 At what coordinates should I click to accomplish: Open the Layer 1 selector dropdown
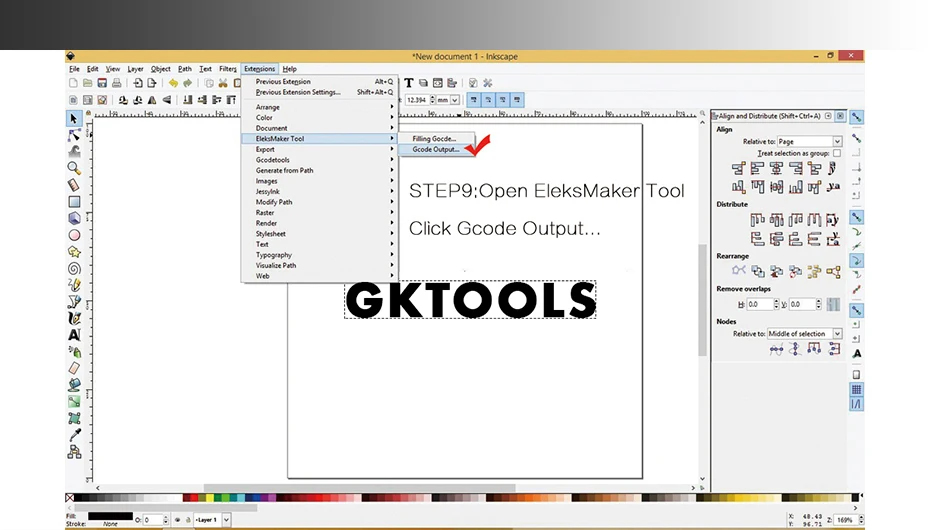click(212, 520)
